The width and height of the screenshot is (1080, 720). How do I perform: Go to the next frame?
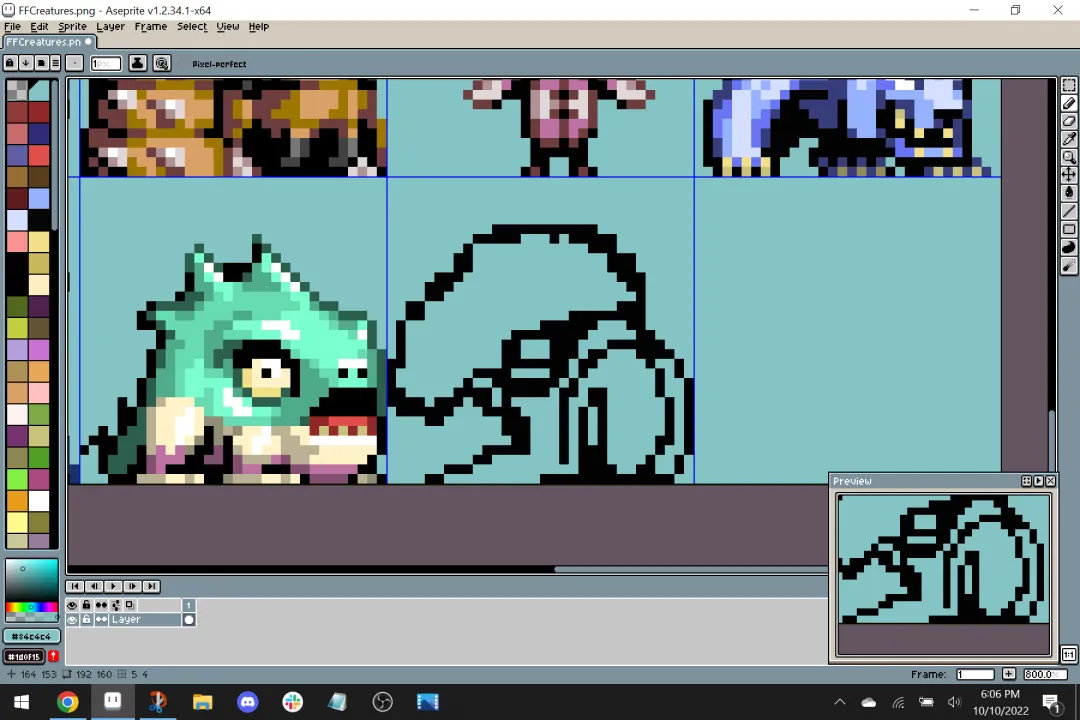point(132,586)
